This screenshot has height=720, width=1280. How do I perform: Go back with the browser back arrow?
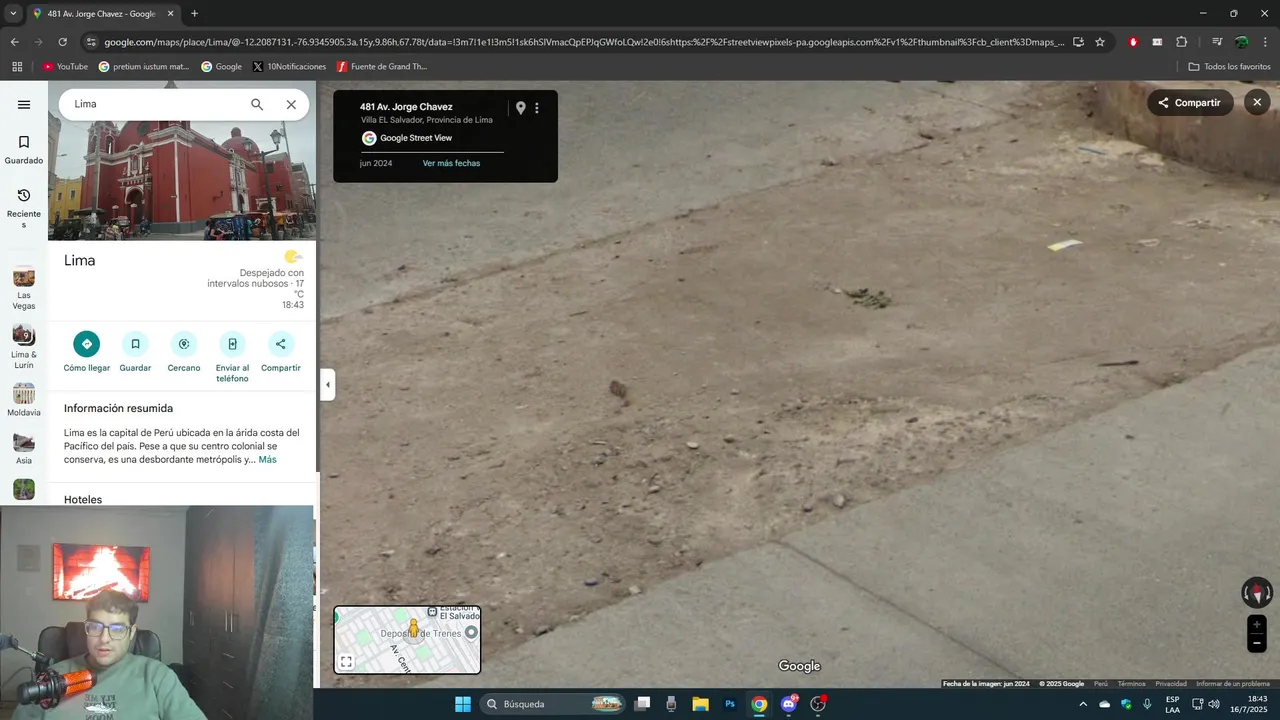coord(15,42)
